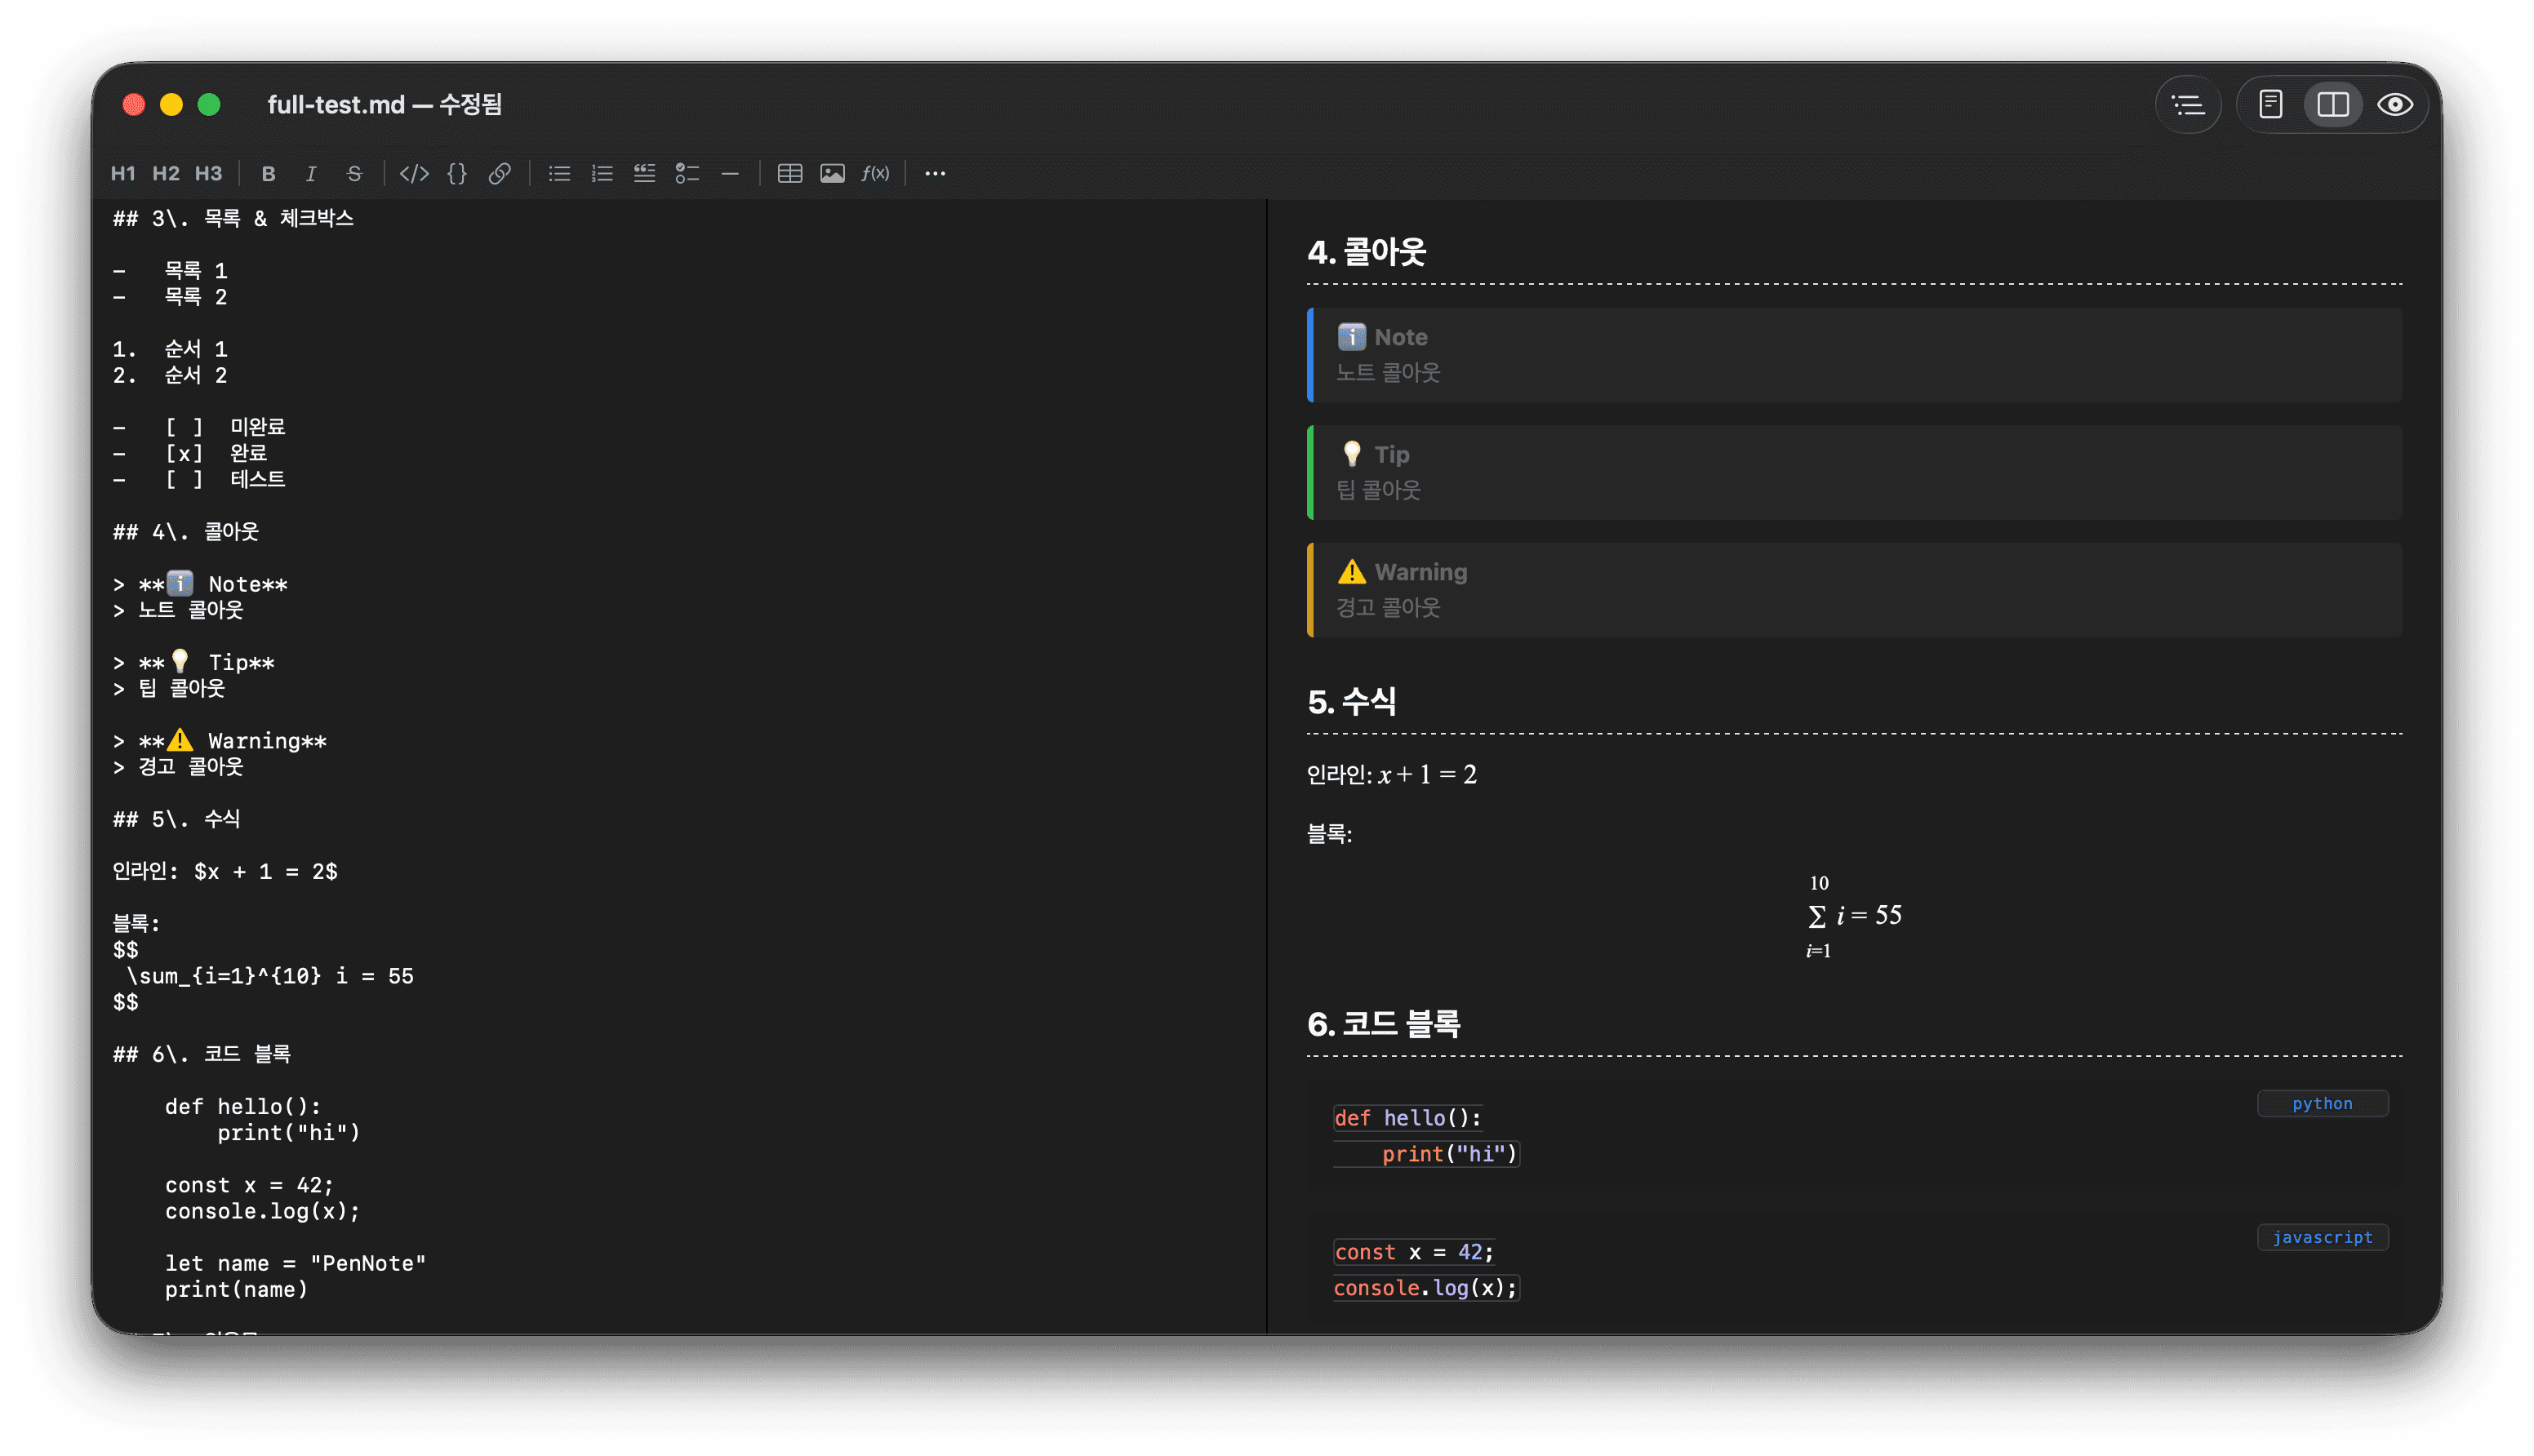Insert inline code with the </> icon

(x=413, y=173)
